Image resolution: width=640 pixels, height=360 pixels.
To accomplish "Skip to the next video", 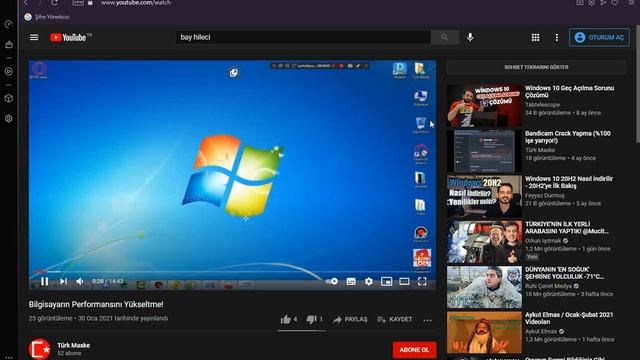I will pyautogui.click(x=63, y=281).
